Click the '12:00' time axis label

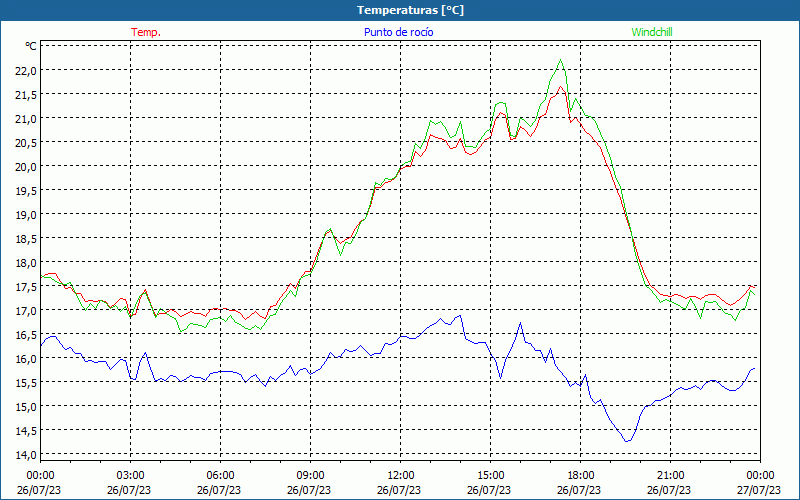pos(401,476)
